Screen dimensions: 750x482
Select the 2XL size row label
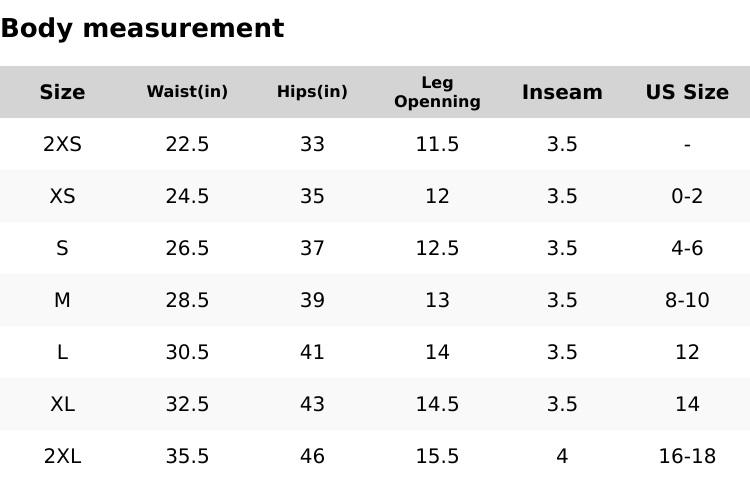[x=62, y=456]
